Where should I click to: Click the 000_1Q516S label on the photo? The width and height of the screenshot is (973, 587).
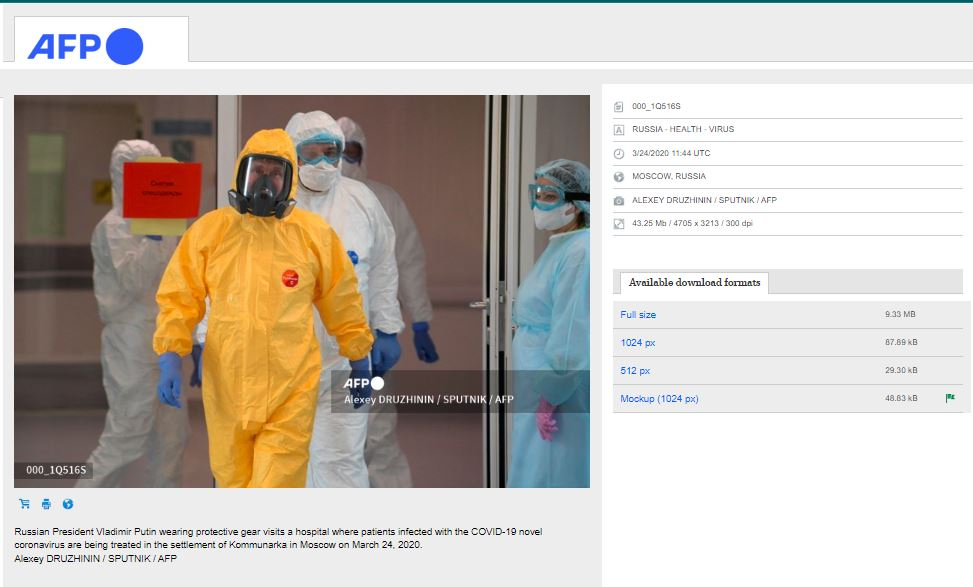(56, 470)
